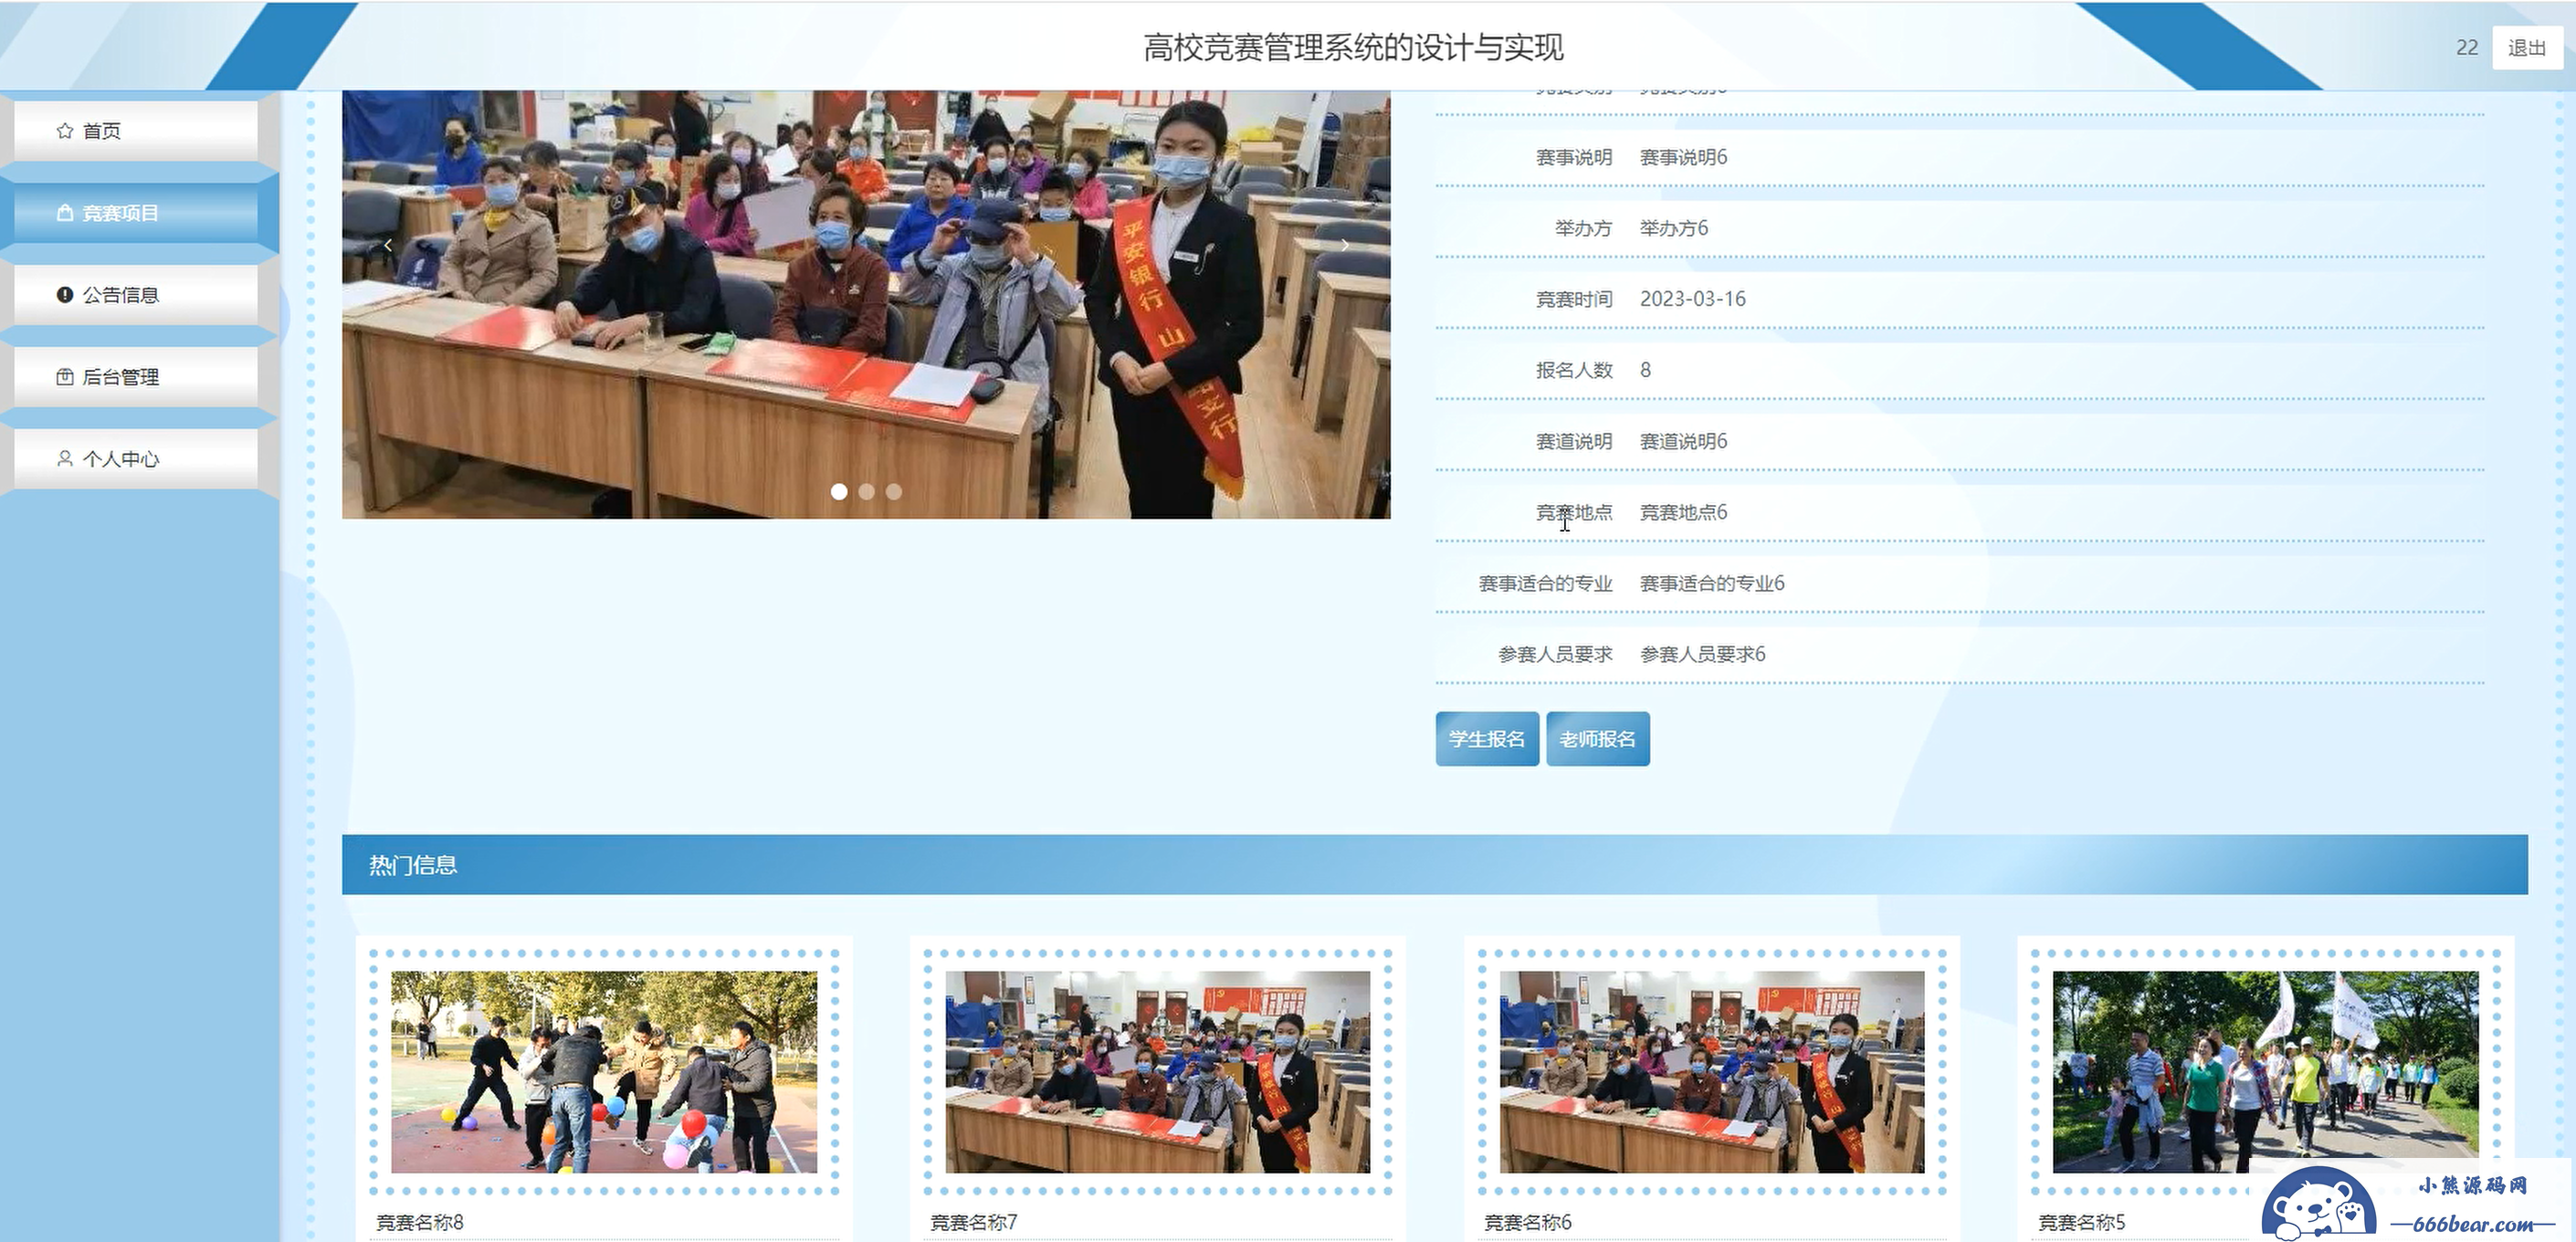This screenshot has width=2576, height=1242.
Task: Click the star icon beside 首页
Action: [x=65, y=131]
